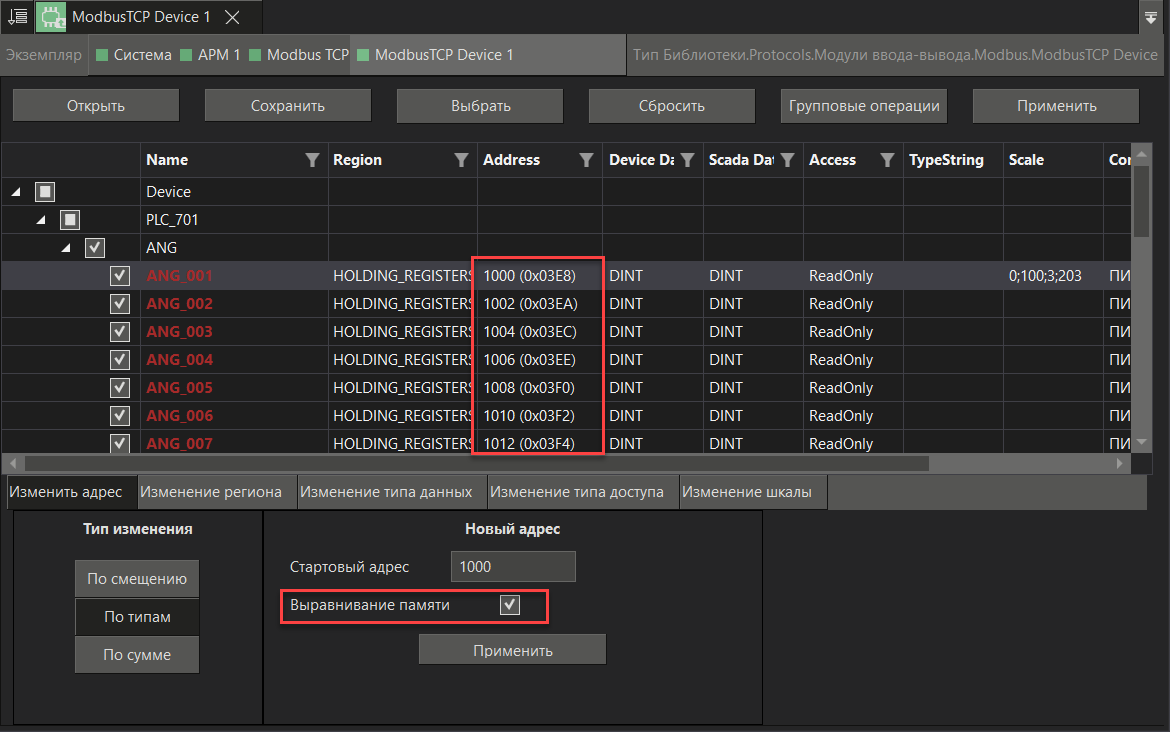1170x732 pixels.
Task: Collapse the PLC_701 tree node
Action: coord(41,220)
